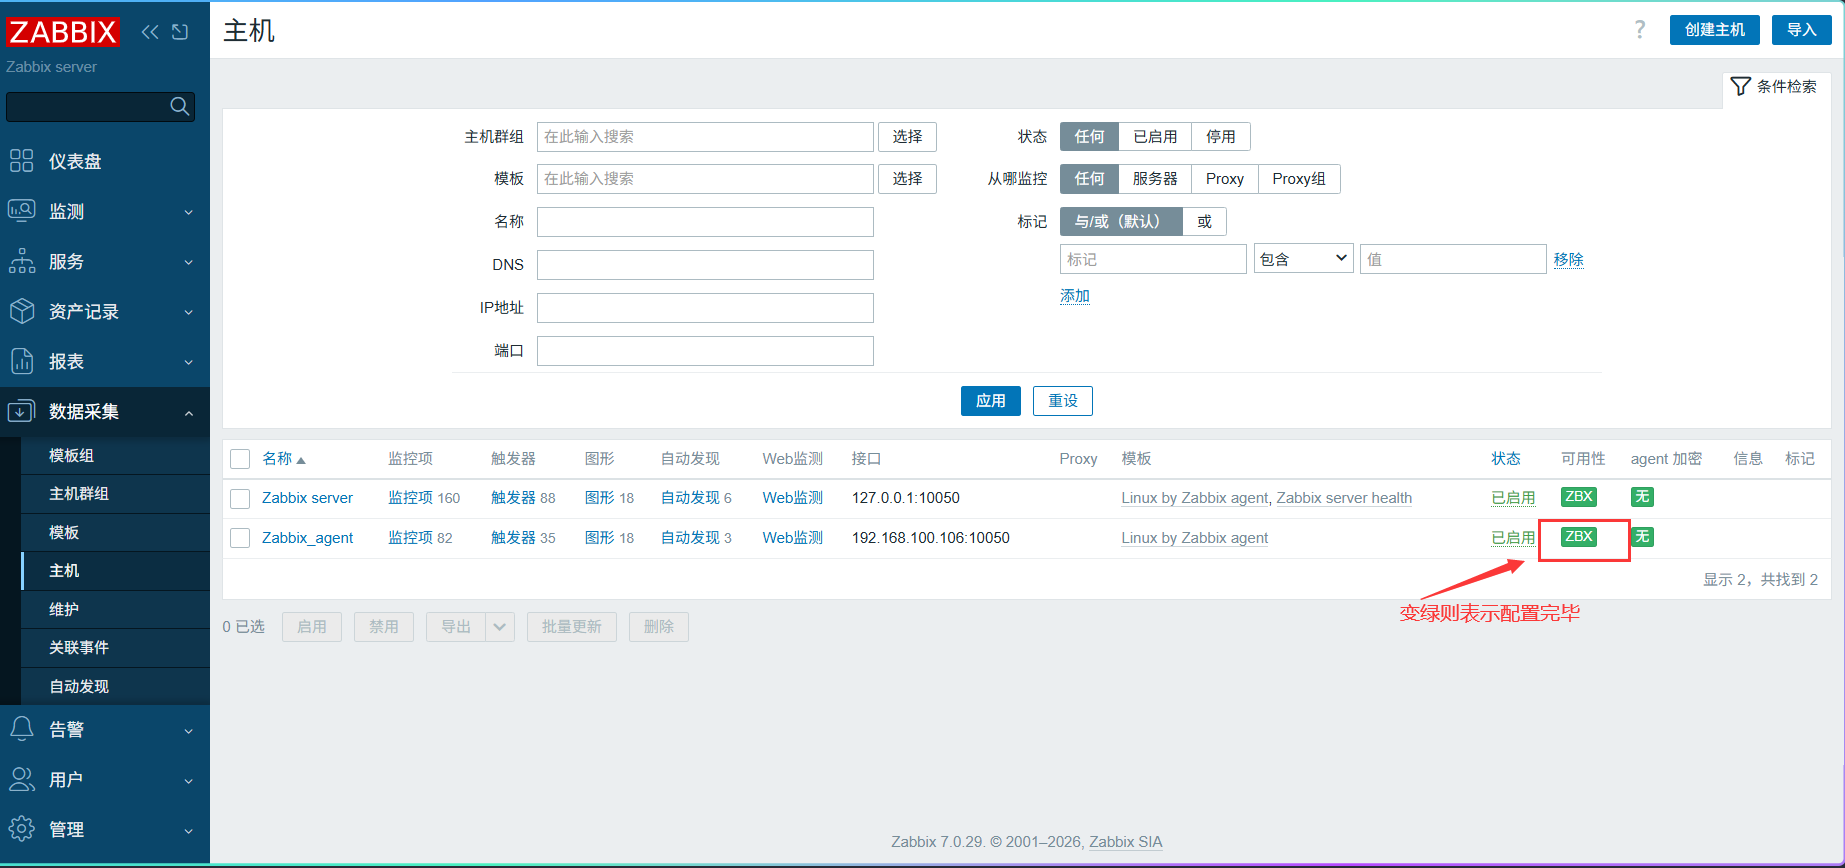Click the IP地址 input field

(705, 308)
